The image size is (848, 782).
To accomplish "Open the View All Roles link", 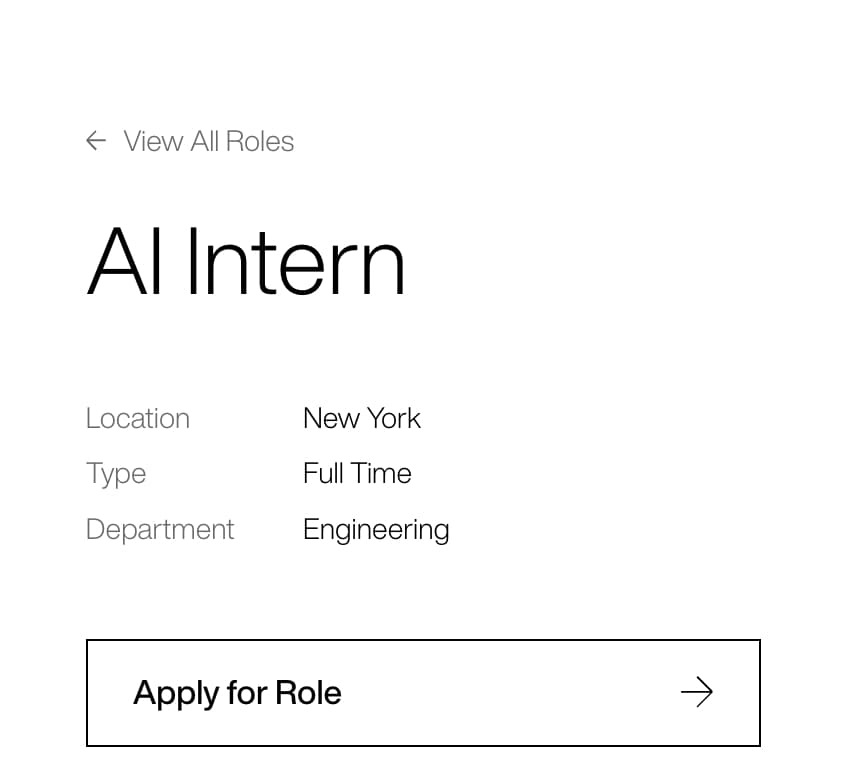I will 208,141.
